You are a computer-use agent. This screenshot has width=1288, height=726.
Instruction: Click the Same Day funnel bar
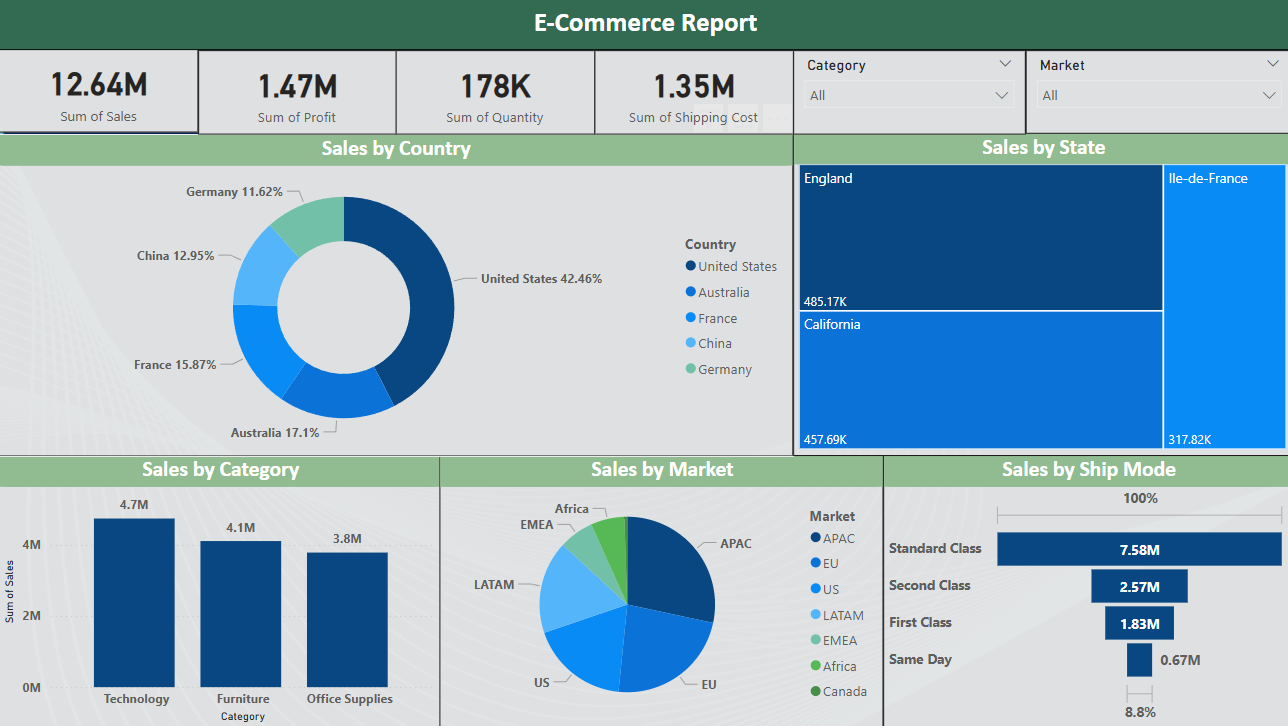coord(1139,660)
